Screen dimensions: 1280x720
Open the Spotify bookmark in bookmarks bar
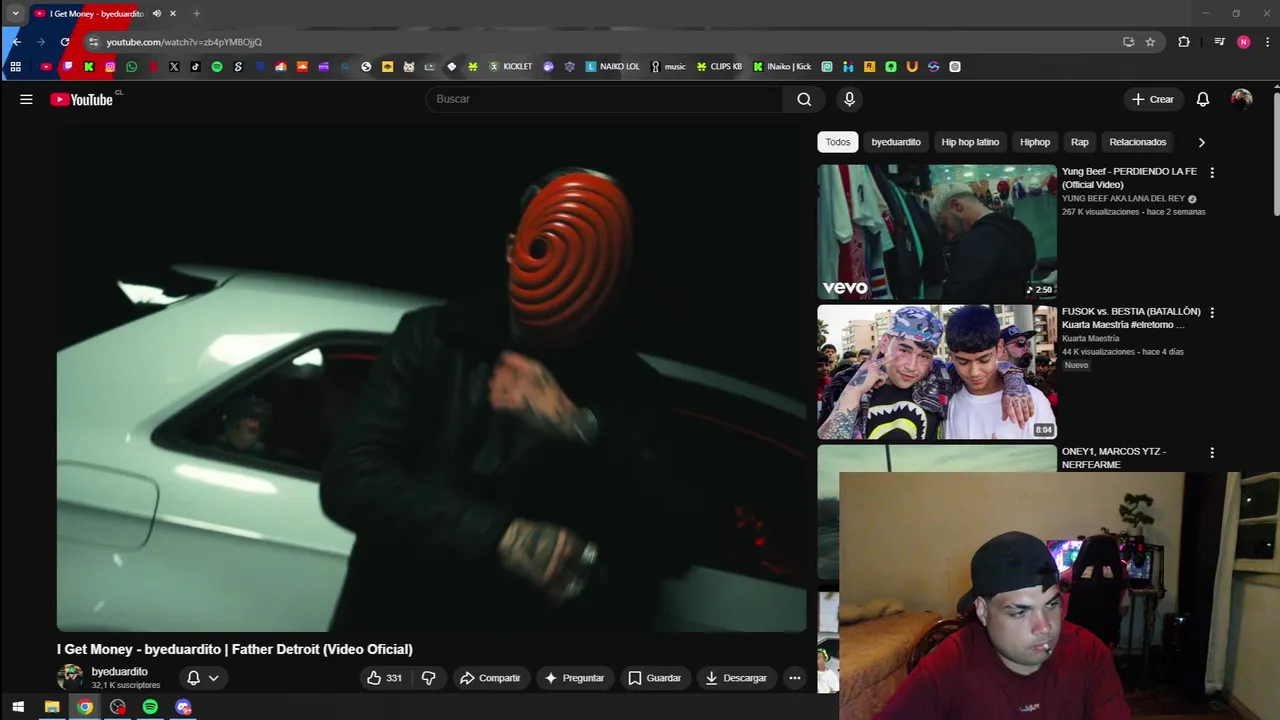click(217, 67)
